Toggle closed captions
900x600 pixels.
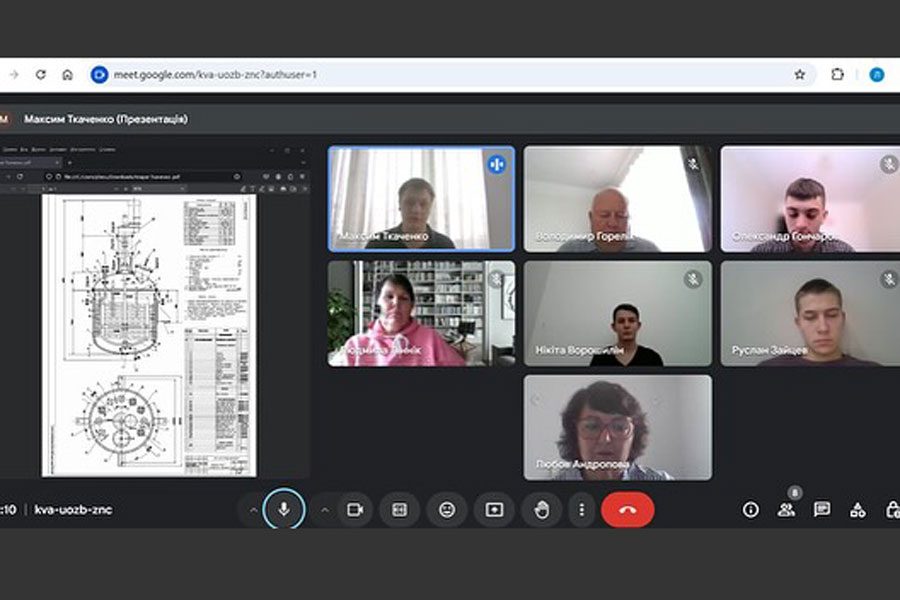point(399,509)
